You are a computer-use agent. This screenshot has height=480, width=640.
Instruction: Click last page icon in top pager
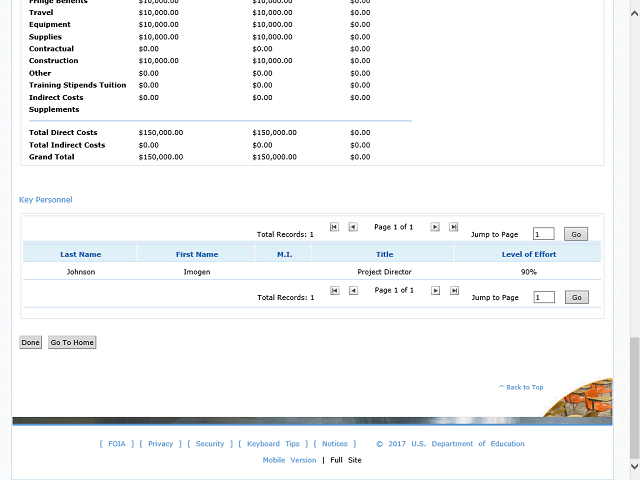tap(454, 227)
